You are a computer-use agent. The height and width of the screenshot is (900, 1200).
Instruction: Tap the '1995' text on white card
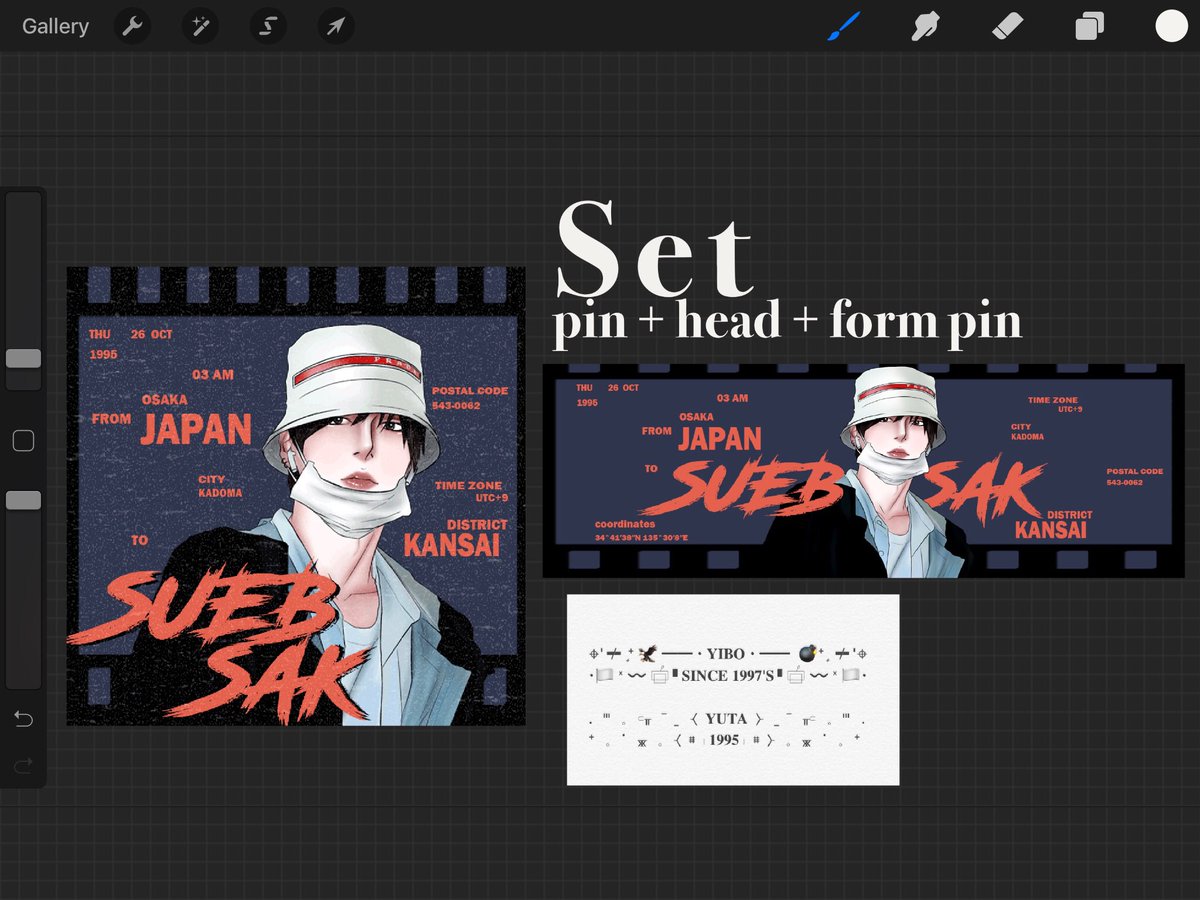pyautogui.click(x=724, y=740)
